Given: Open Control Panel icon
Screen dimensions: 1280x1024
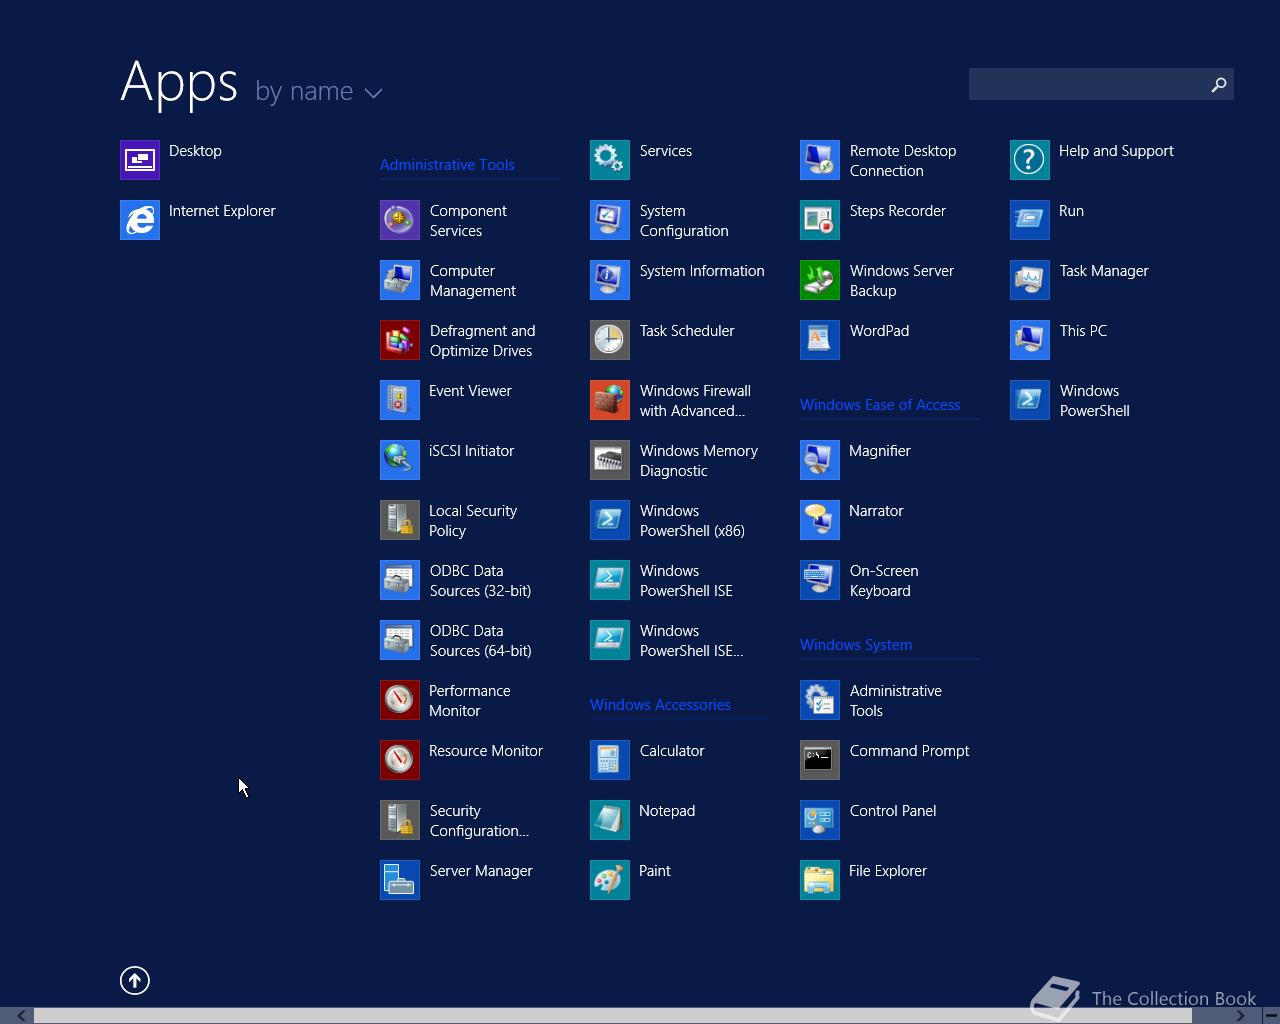Looking at the screenshot, I should pyautogui.click(x=820, y=820).
